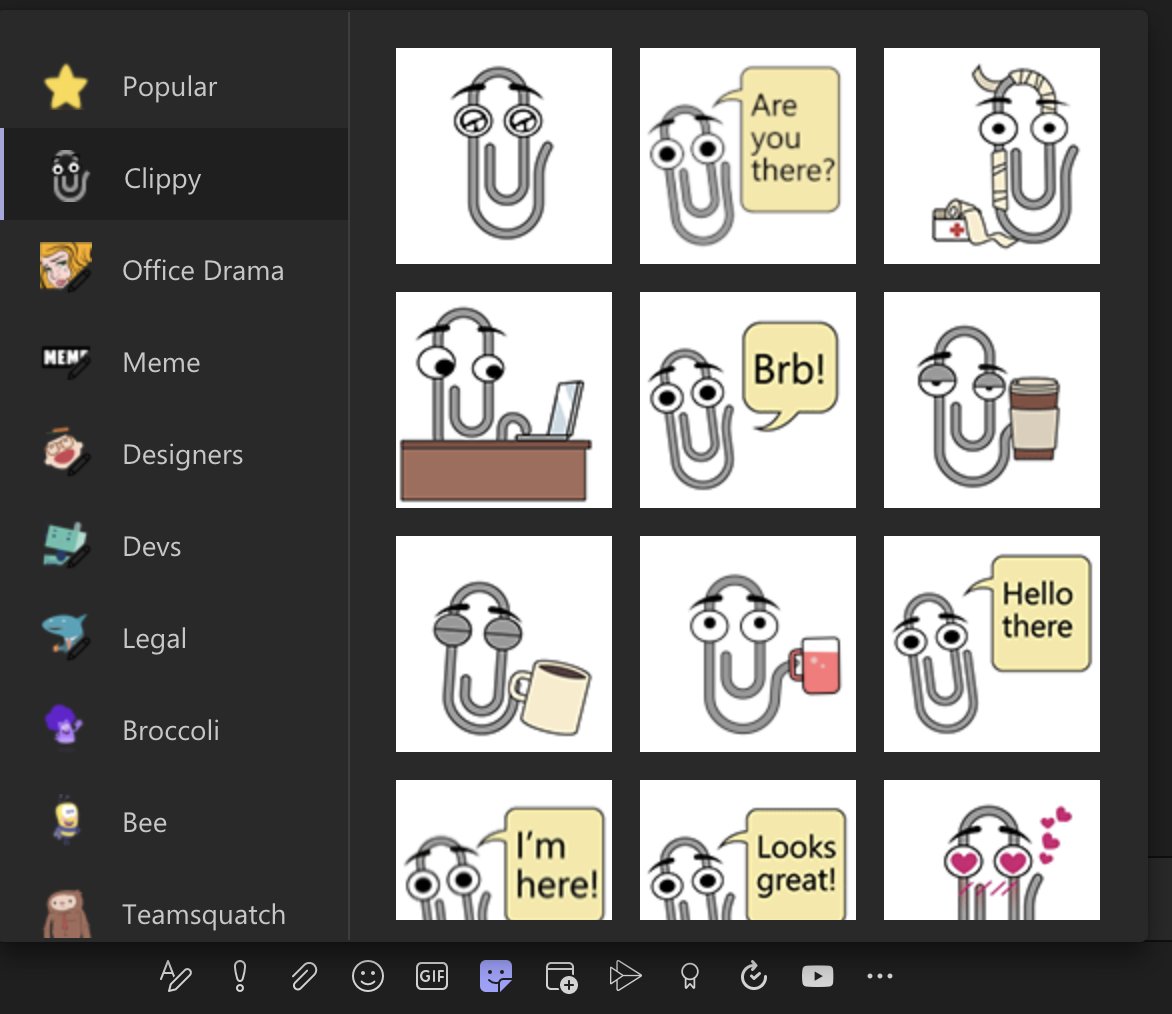
Task: Select the bandaged Clippy sticker
Action: coord(992,156)
